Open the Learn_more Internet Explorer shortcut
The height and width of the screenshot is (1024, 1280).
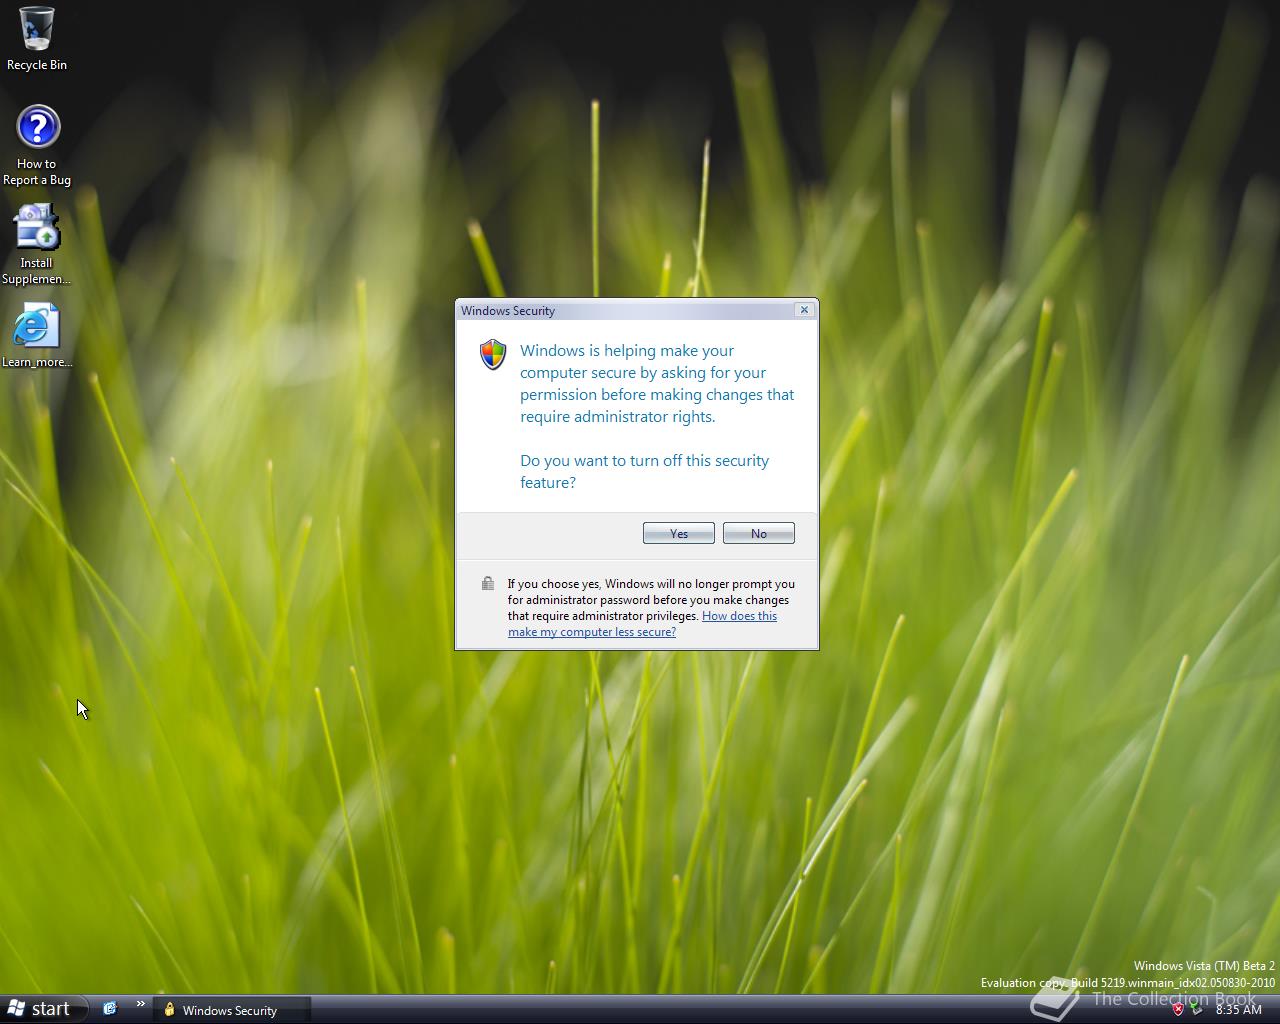coord(37,335)
